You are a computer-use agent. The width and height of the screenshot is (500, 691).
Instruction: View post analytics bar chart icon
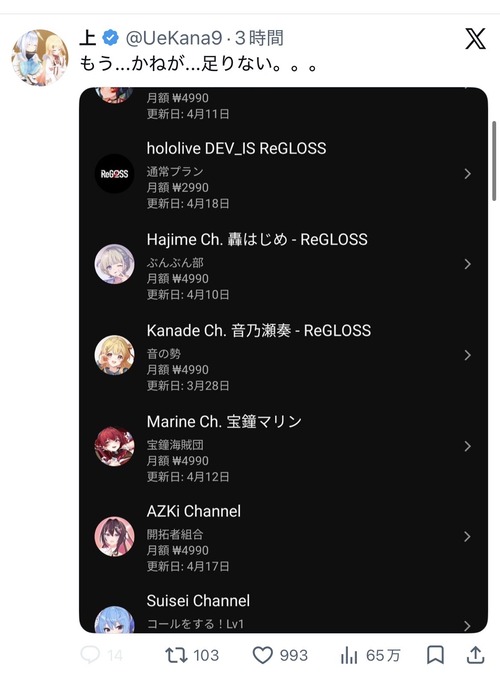(x=348, y=655)
